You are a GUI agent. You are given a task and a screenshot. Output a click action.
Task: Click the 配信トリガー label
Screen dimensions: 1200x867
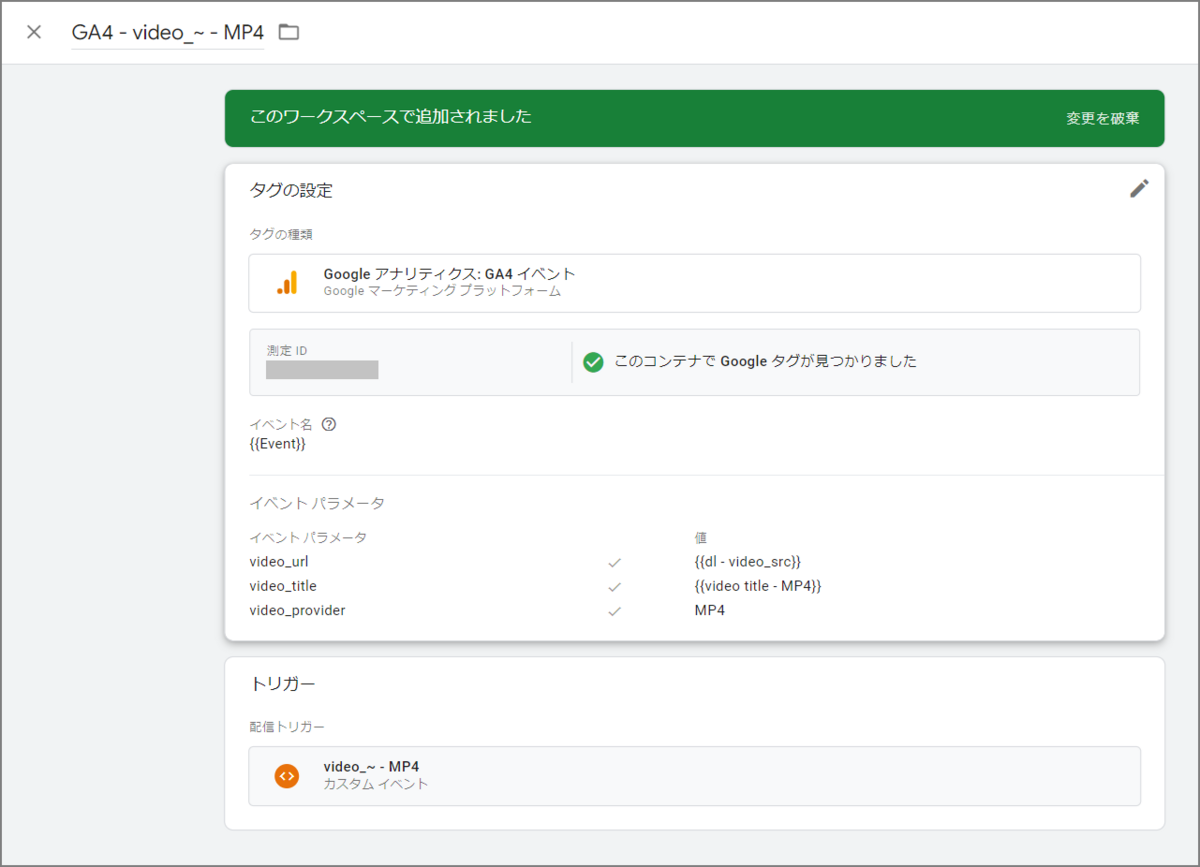287,726
